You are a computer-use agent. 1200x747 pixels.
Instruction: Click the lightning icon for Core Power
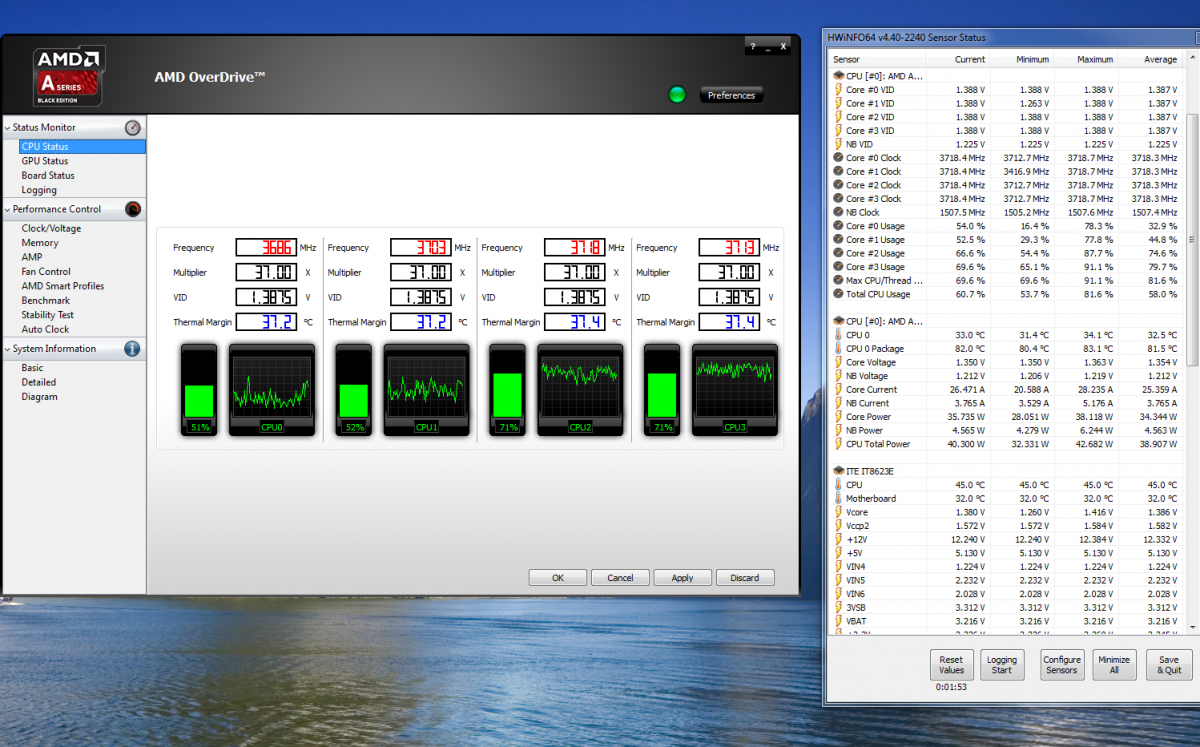(838, 416)
